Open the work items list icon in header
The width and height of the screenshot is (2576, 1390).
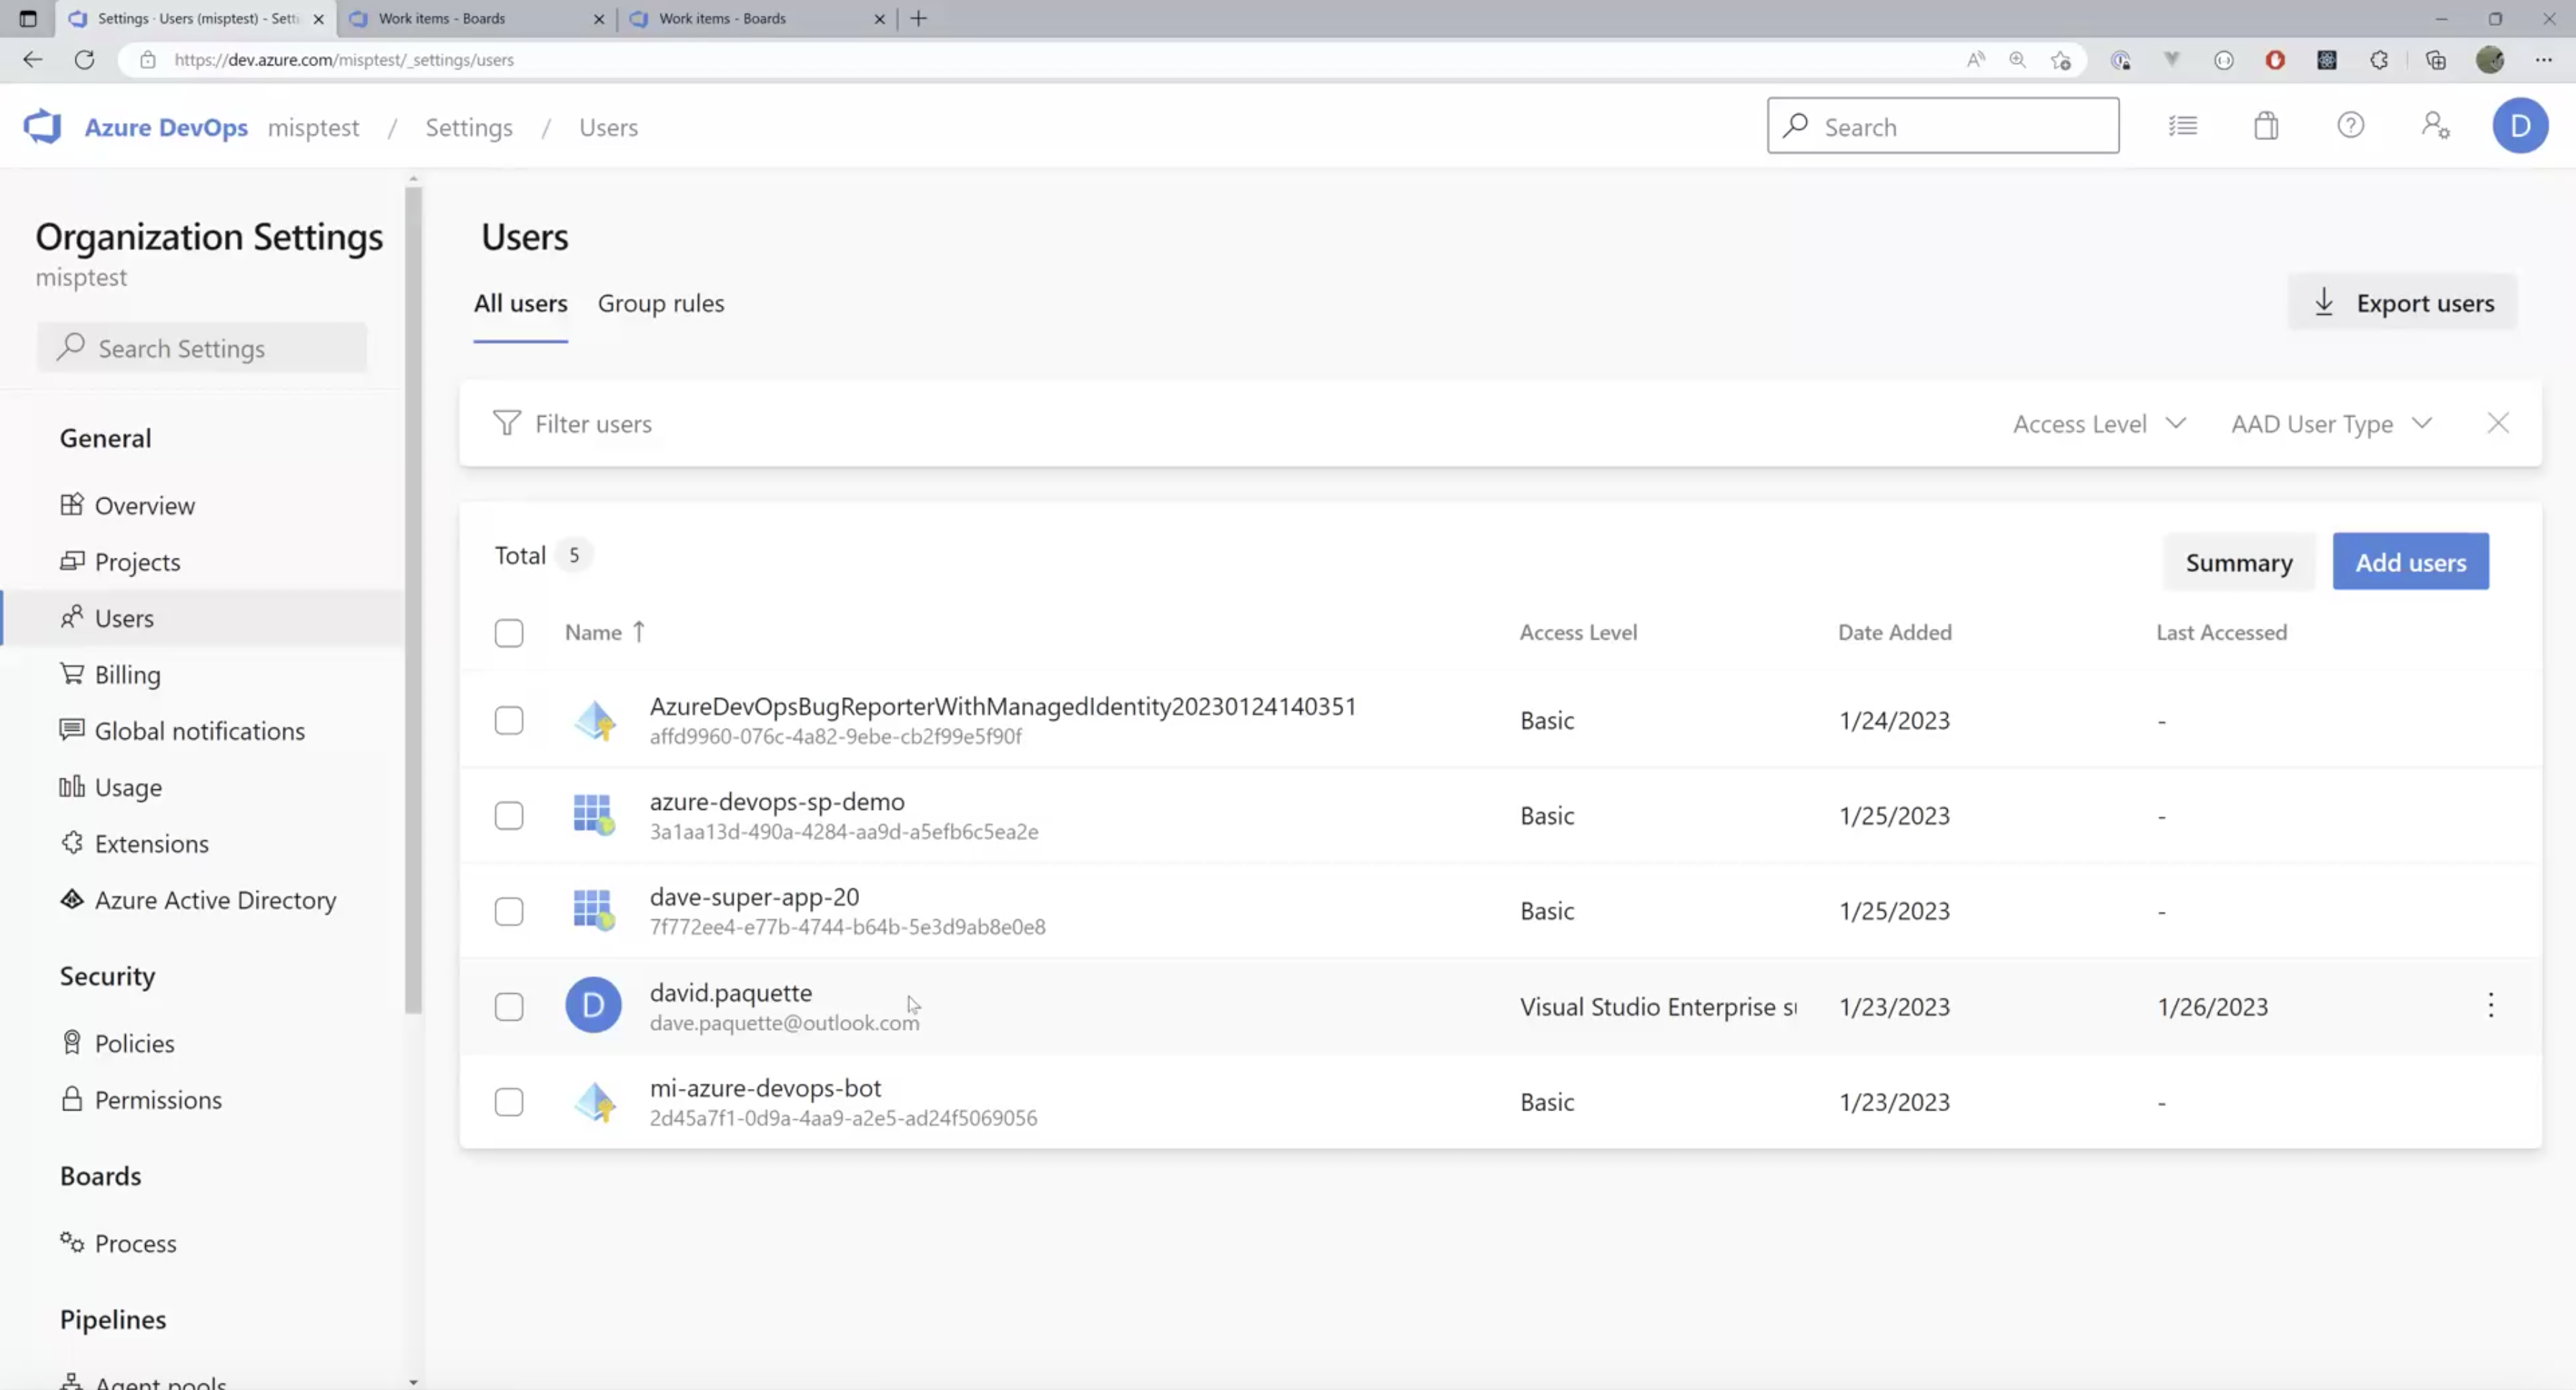[2182, 126]
